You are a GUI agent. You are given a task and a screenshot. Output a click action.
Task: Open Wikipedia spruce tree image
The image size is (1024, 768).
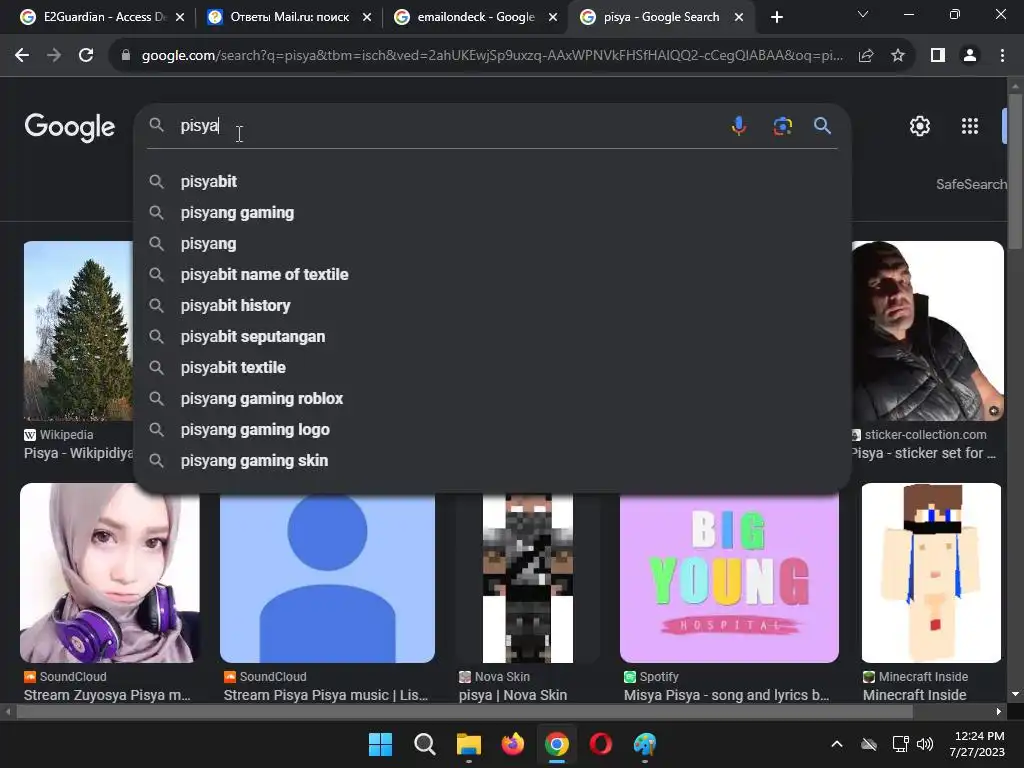[x=78, y=331]
